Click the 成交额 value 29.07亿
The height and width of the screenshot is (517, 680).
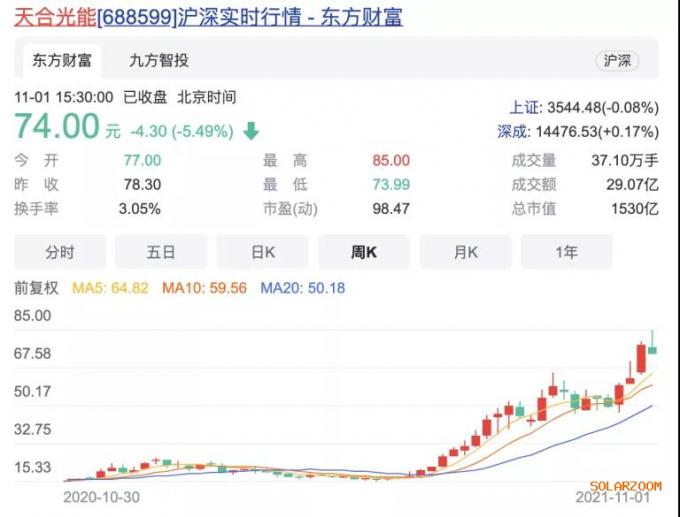(x=632, y=184)
